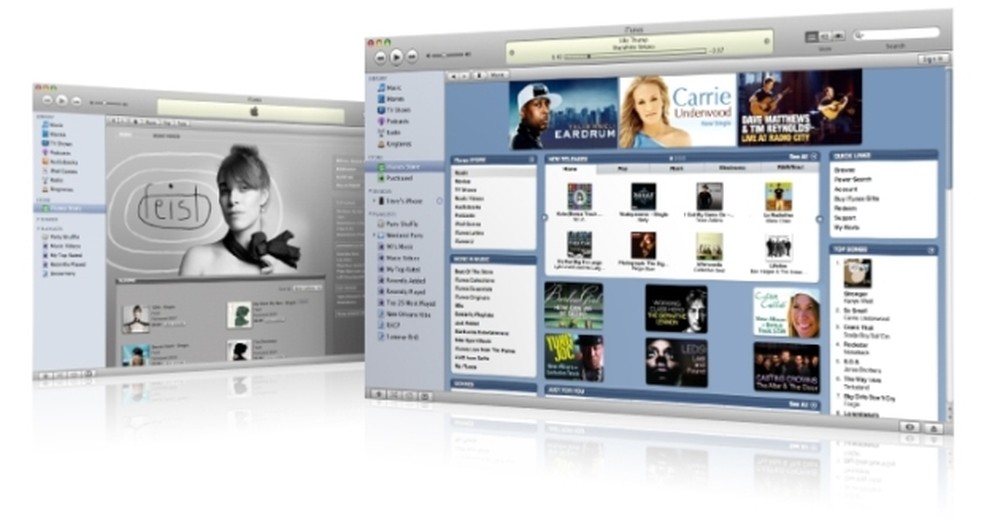984x524 pixels.
Task: Click repeat button in bottom bar
Action: click(x=410, y=396)
